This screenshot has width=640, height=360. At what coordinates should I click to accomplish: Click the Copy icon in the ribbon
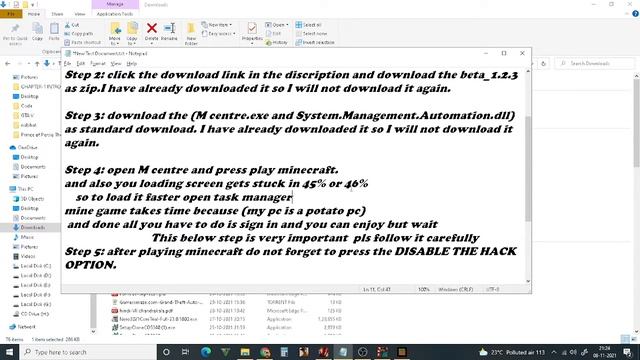pyautogui.click(x=37, y=29)
